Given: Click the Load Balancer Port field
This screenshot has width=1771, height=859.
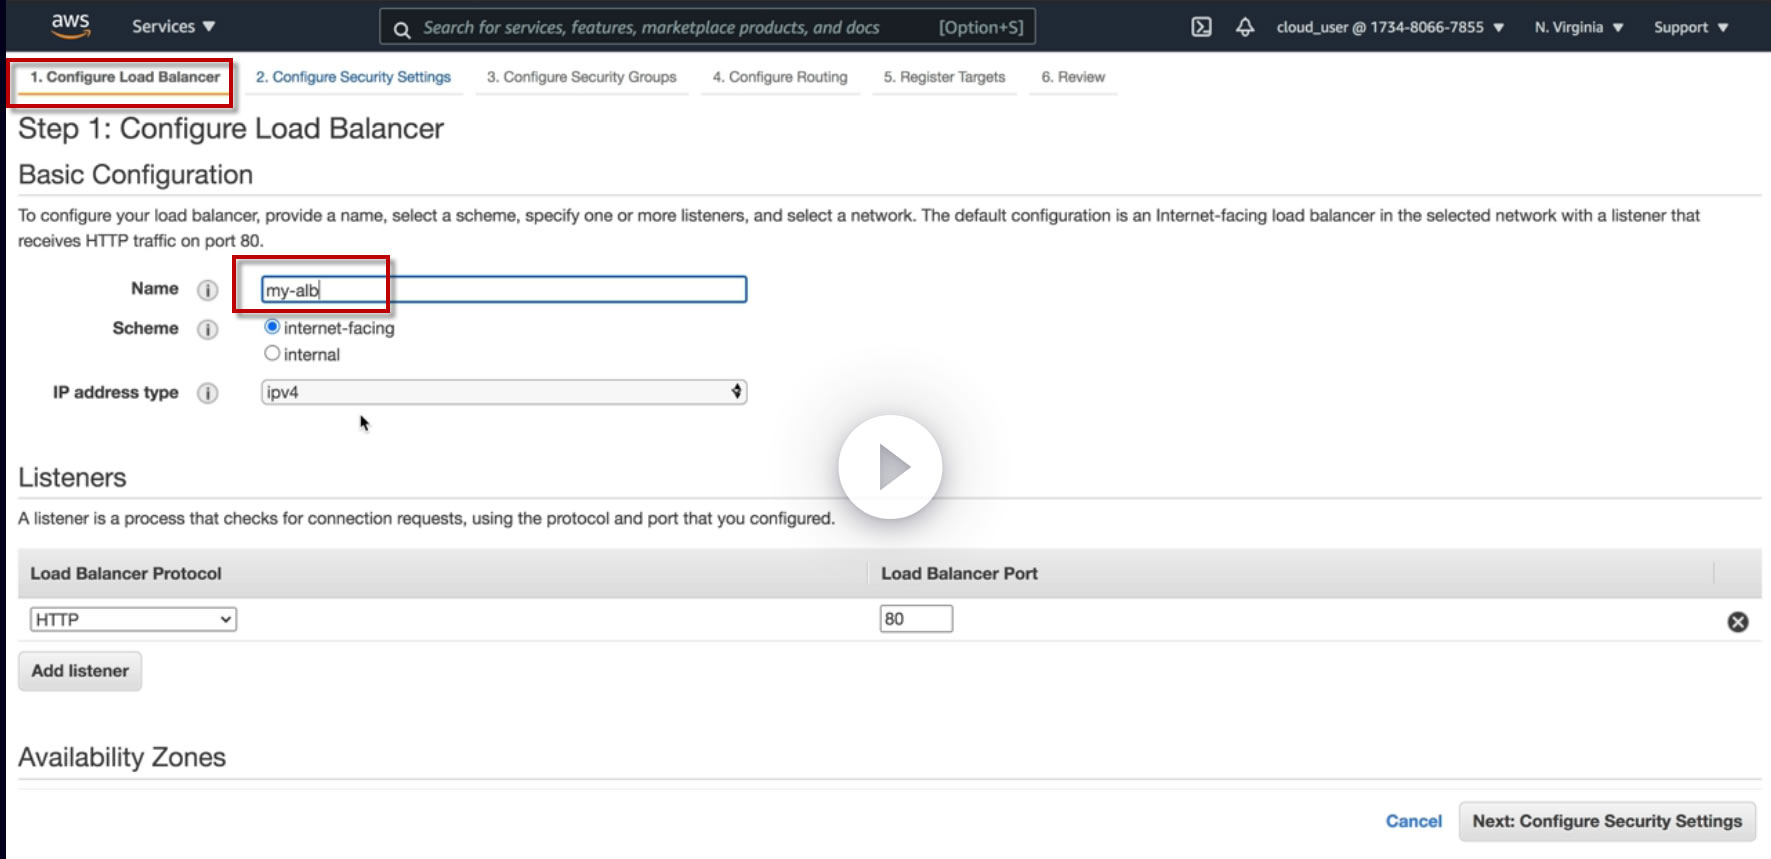Looking at the screenshot, I should tap(916, 619).
